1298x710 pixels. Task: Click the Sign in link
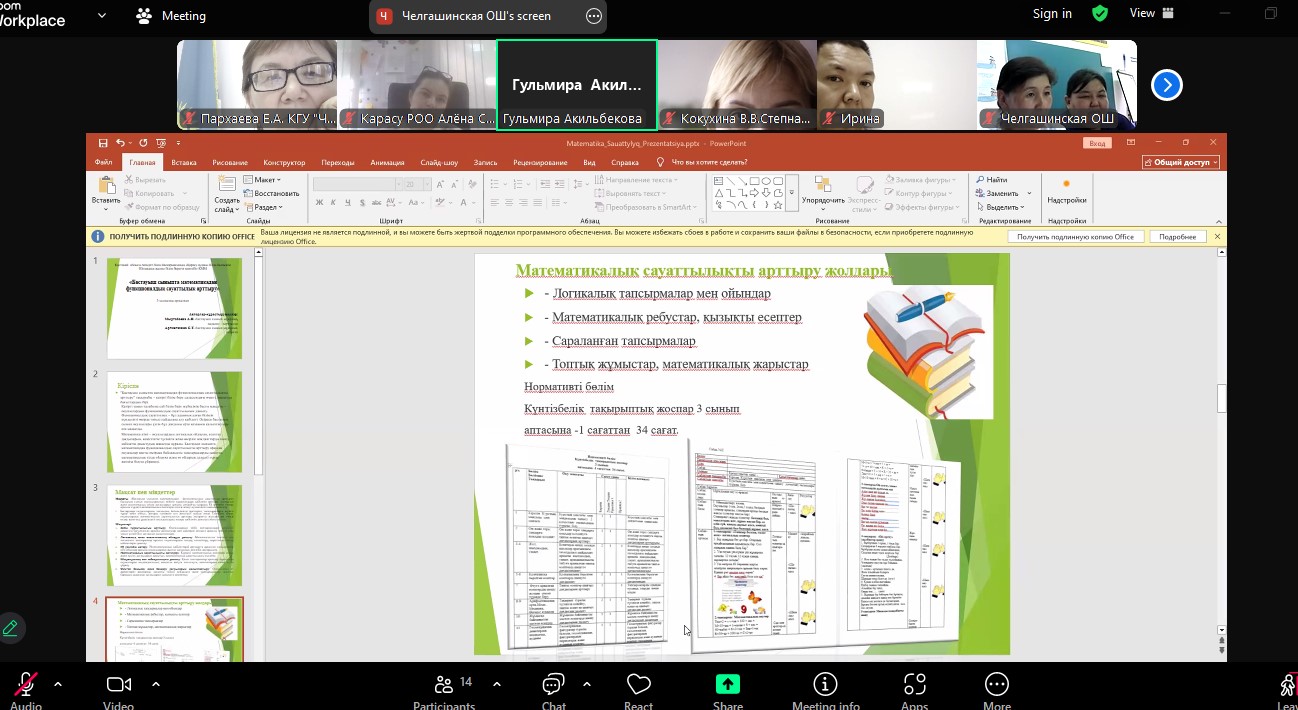[x=1052, y=14]
